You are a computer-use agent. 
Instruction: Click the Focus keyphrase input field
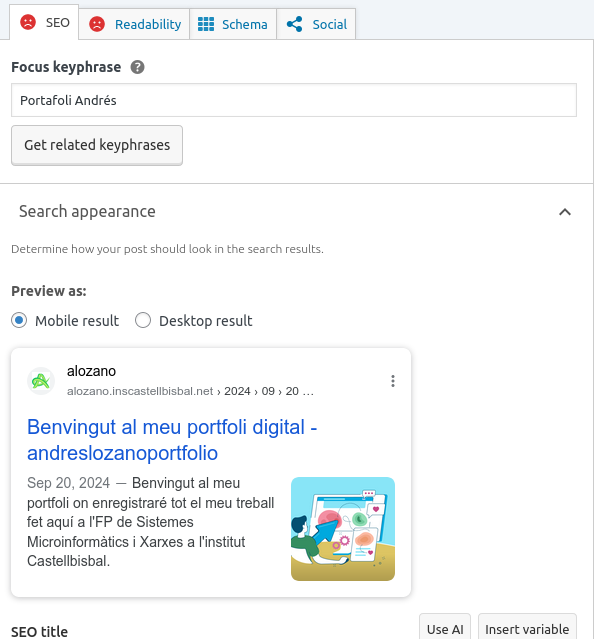(x=294, y=100)
